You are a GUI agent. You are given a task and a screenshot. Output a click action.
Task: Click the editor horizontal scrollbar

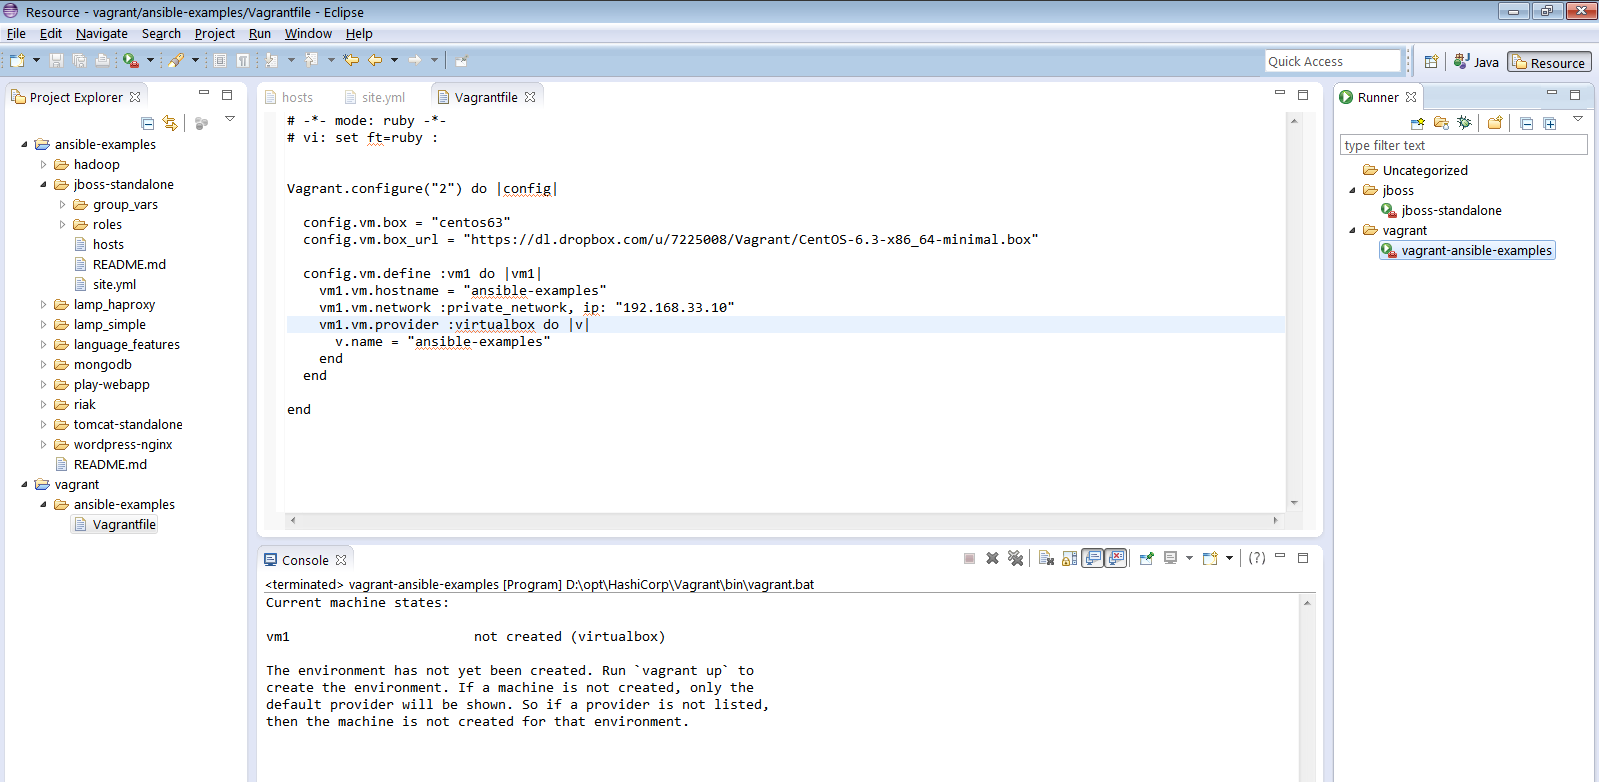[783, 520]
